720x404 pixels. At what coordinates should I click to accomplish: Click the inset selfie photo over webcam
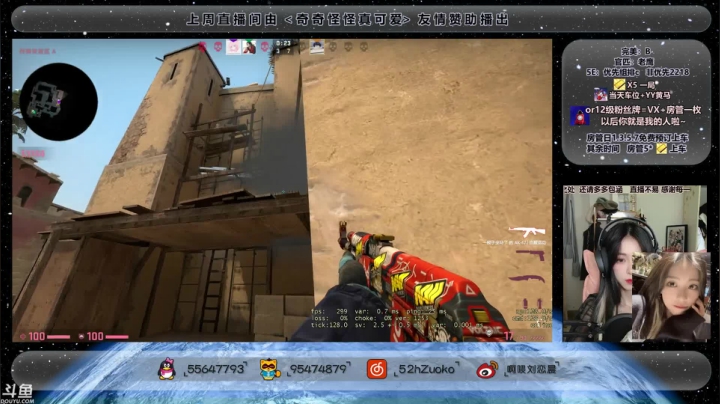pos(670,297)
